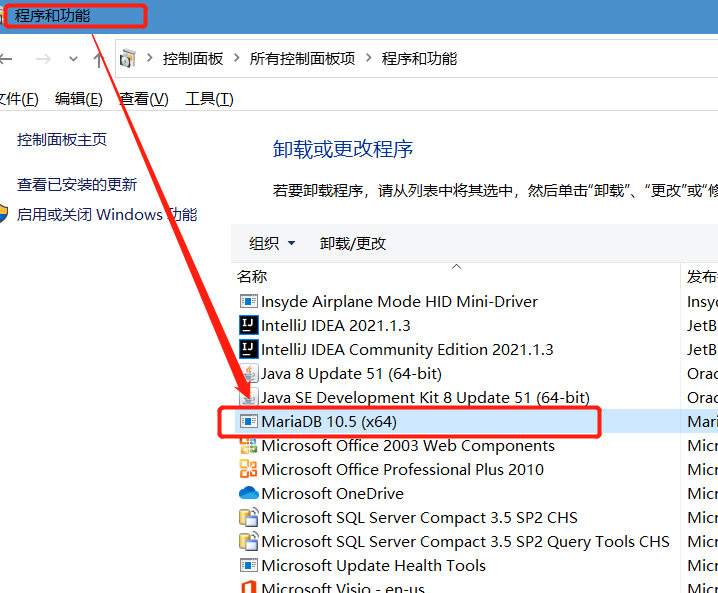
Task: Click the SQL Server Compact Query Tools icon
Action: pos(249,541)
